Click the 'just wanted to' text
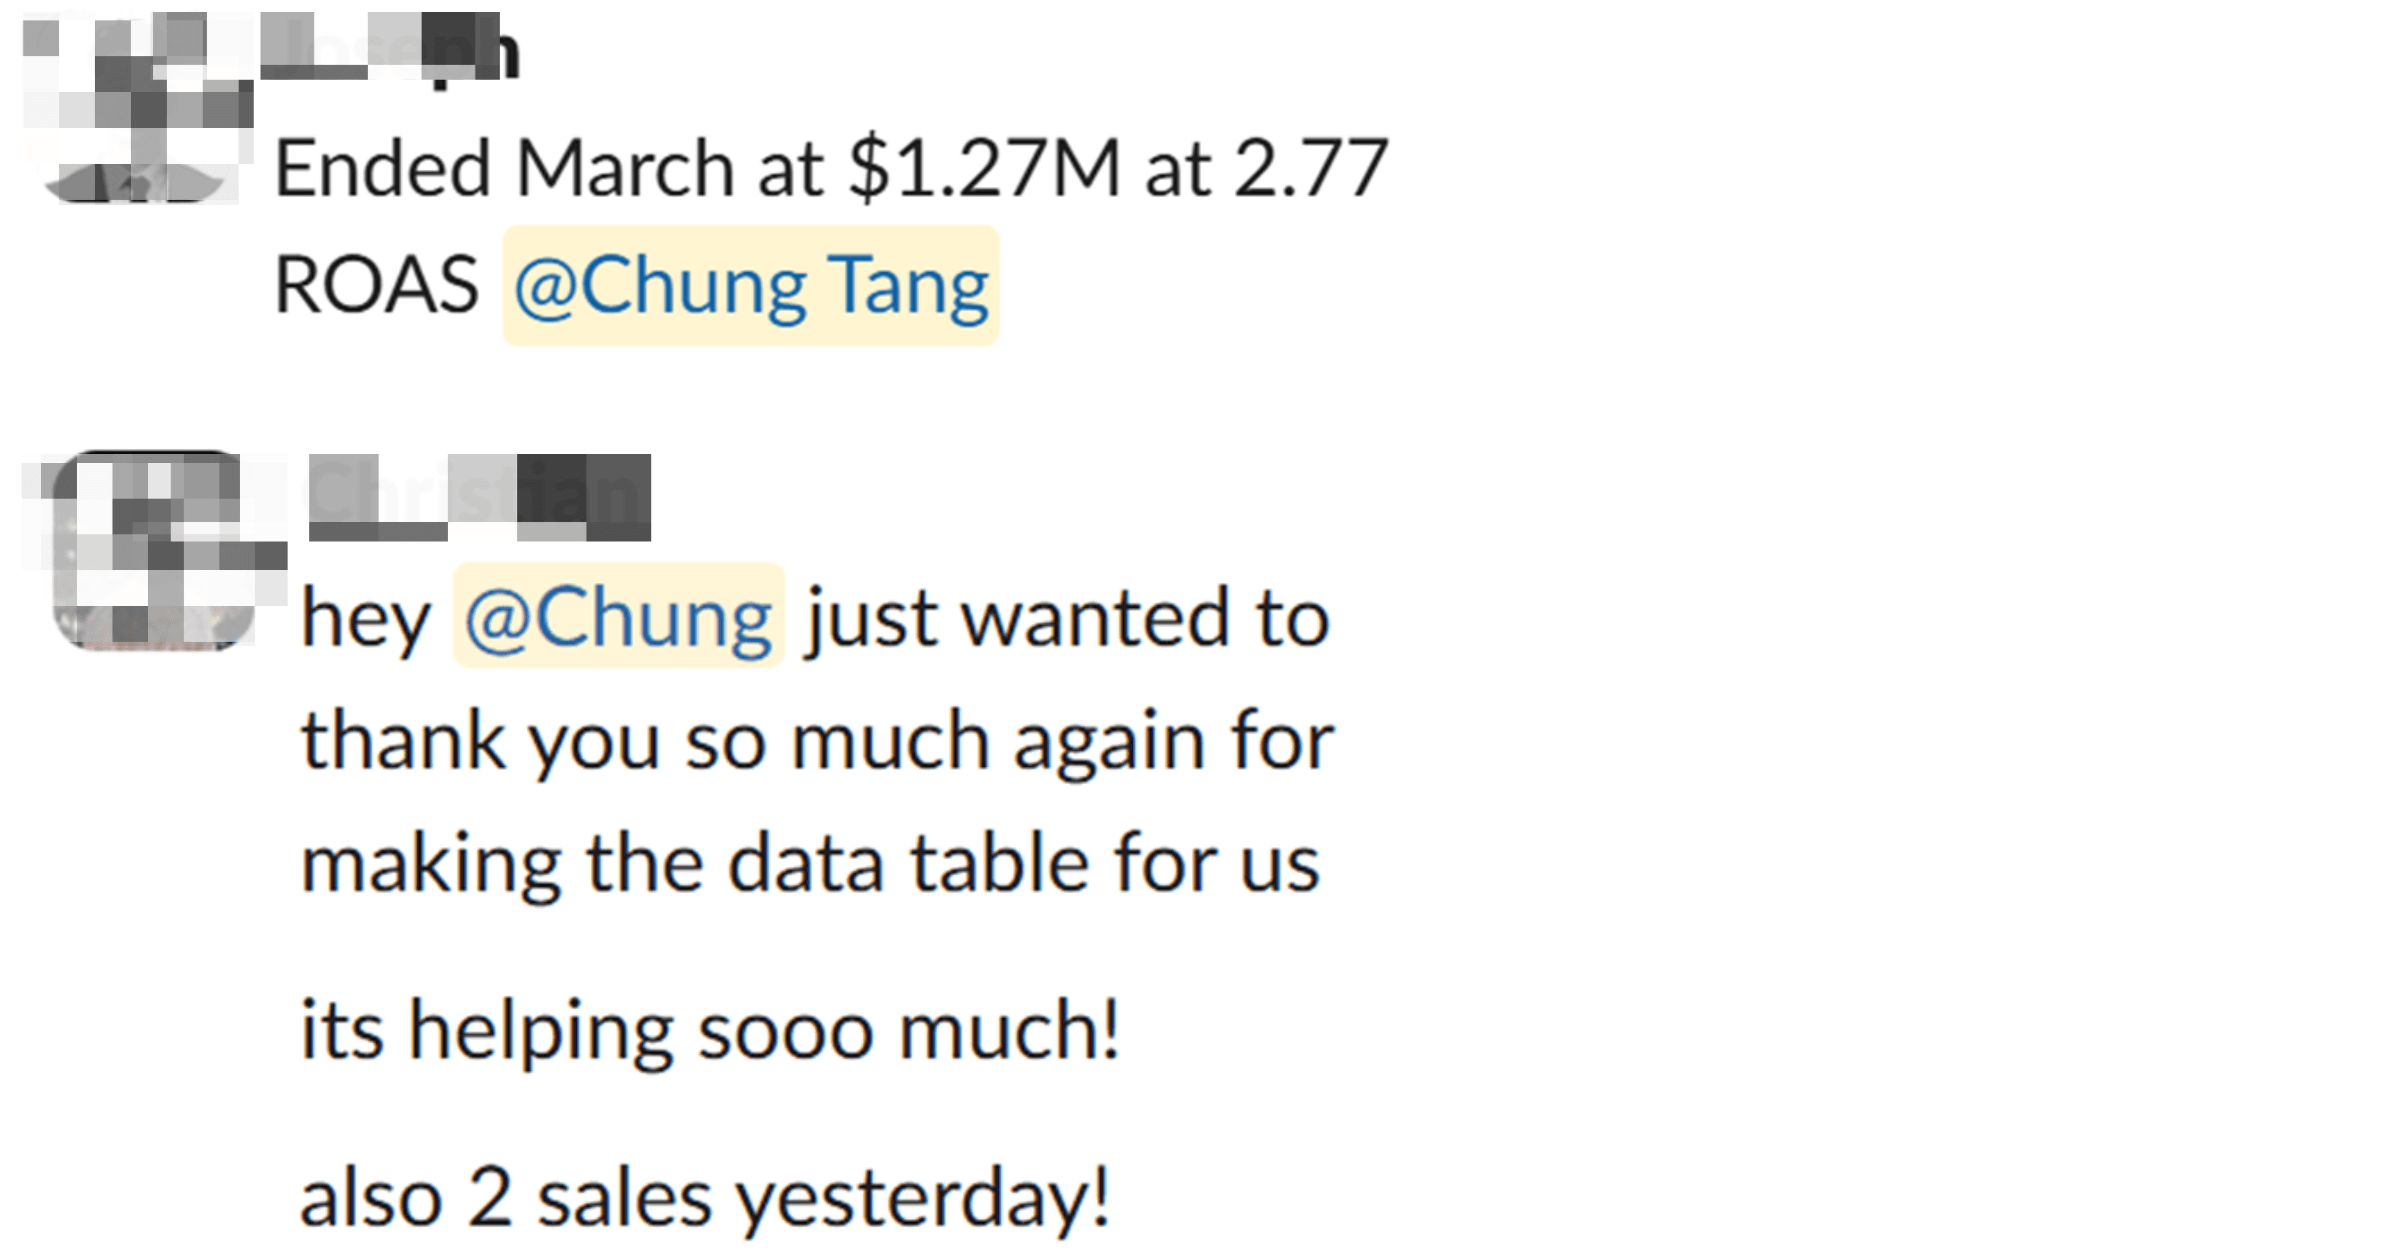The height and width of the screenshot is (1254, 2400). [x=1067, y=620]
